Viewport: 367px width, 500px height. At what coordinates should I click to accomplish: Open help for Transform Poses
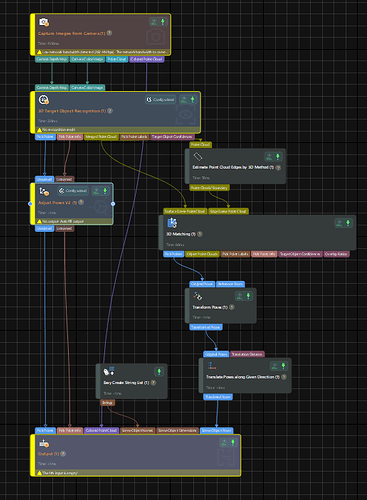[232, 307]
